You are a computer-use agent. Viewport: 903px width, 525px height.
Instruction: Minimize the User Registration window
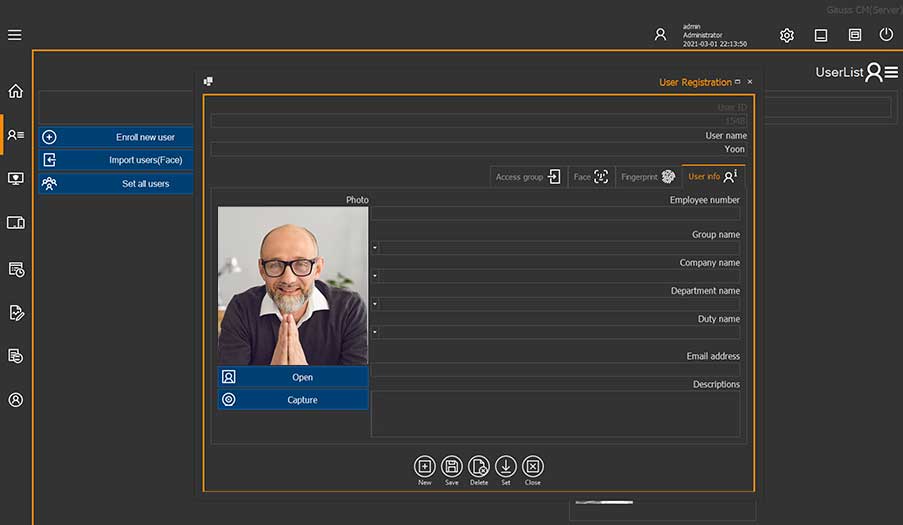click(x=738, y=82)
